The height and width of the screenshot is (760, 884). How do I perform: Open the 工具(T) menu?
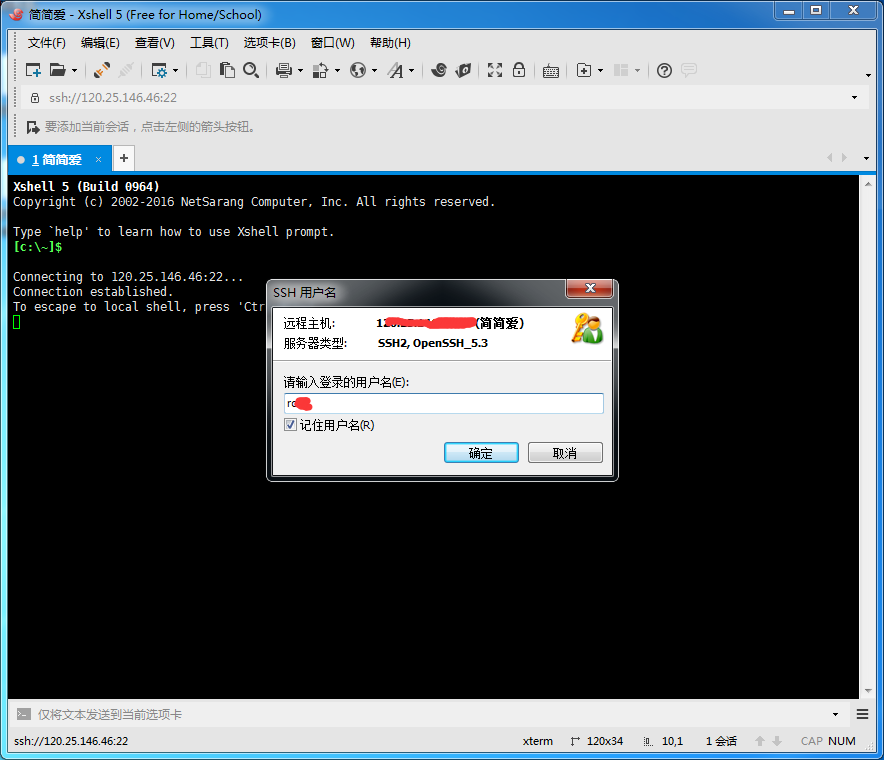(209, 43)
